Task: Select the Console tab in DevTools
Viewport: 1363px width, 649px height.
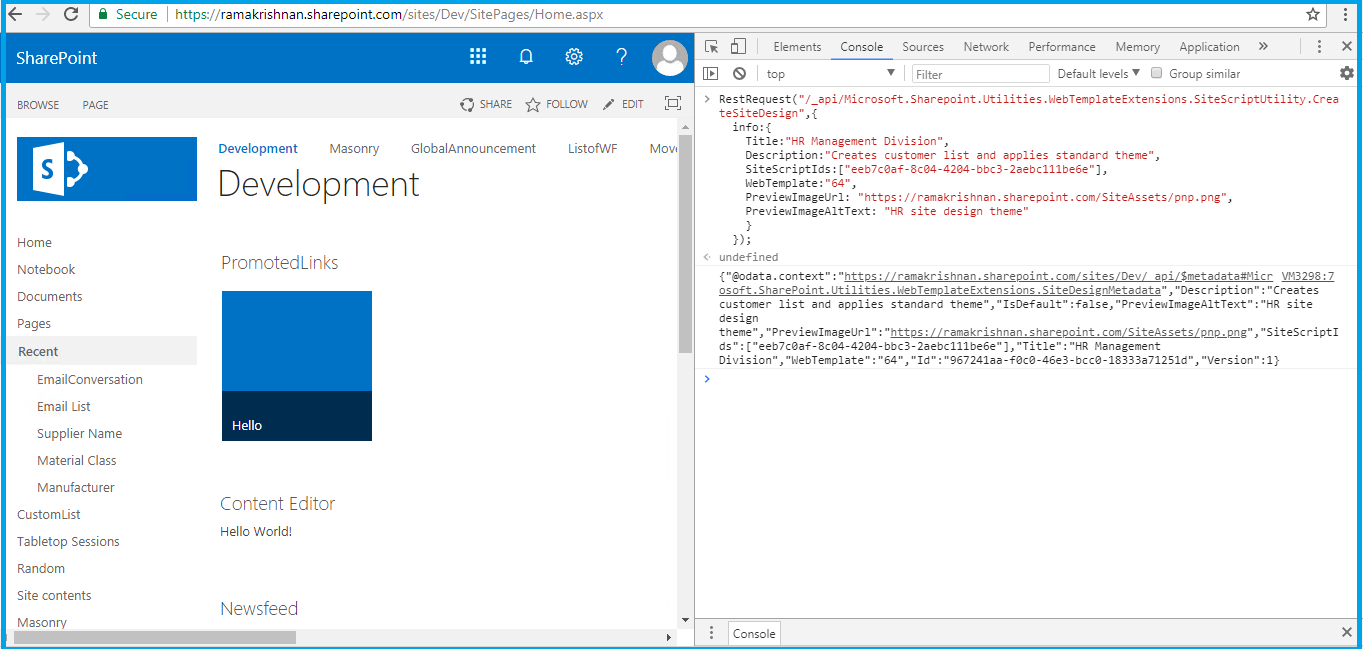Action: 862,47
